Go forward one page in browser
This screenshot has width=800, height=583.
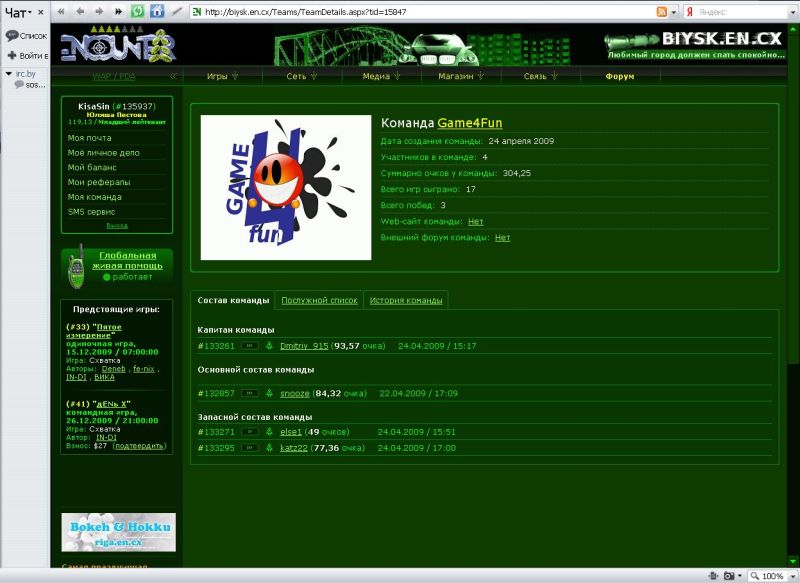point(99,11)
